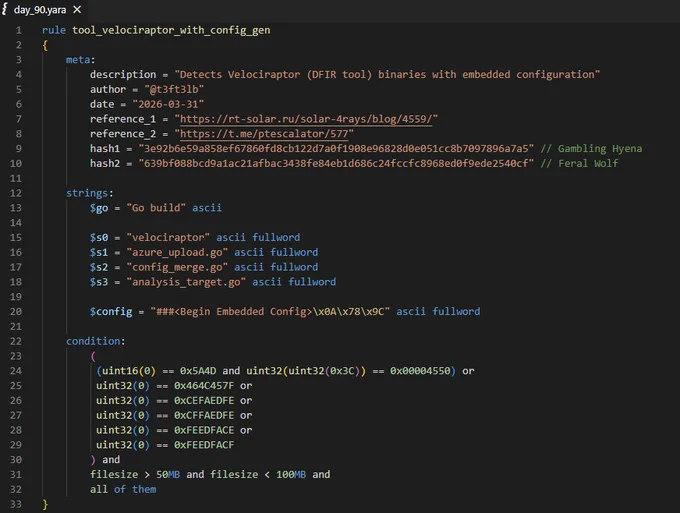Click the $go variable name
680x513 pixels.
(x=99, y=208)
